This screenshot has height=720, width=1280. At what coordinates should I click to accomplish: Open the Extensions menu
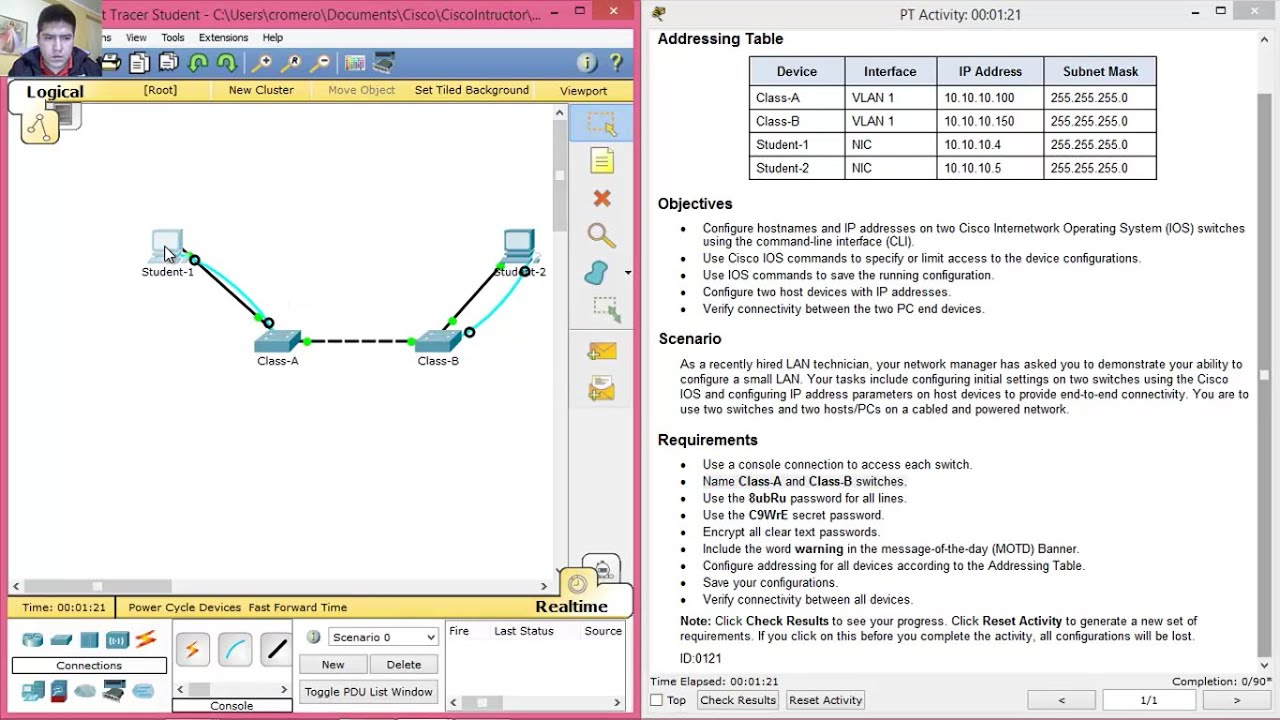[223, 38]
